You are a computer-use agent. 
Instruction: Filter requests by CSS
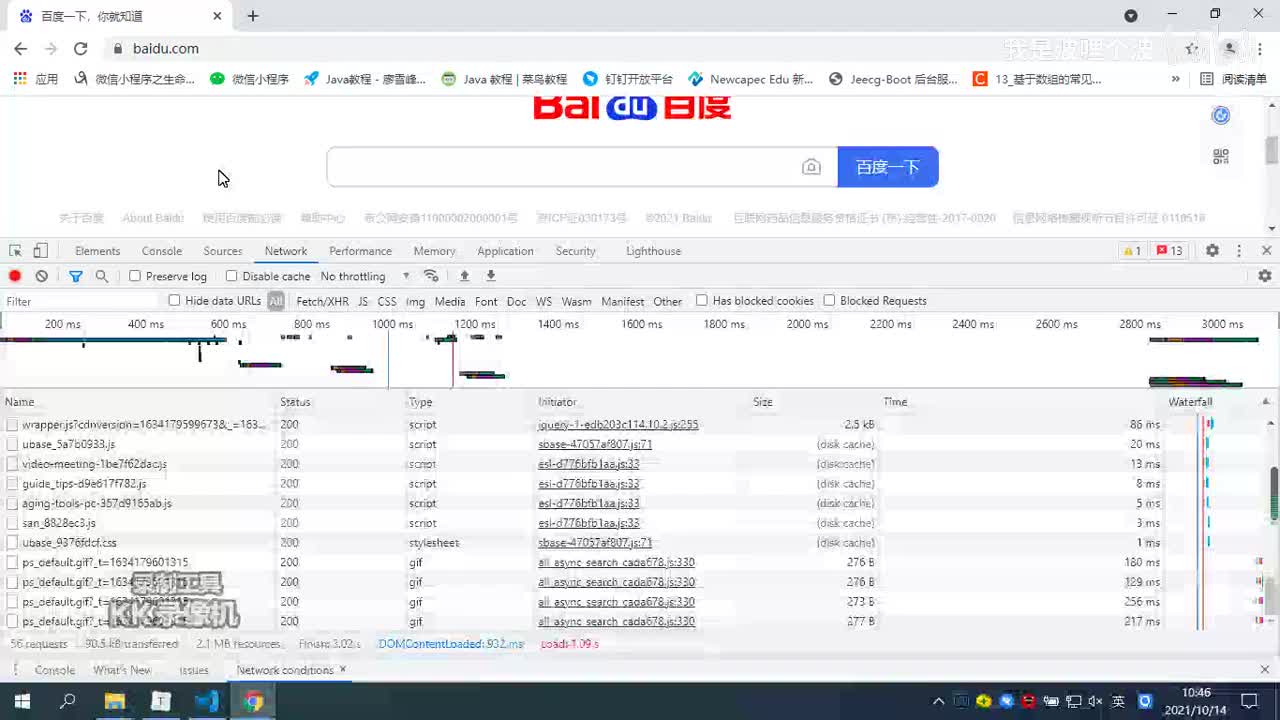click(386, 301)
